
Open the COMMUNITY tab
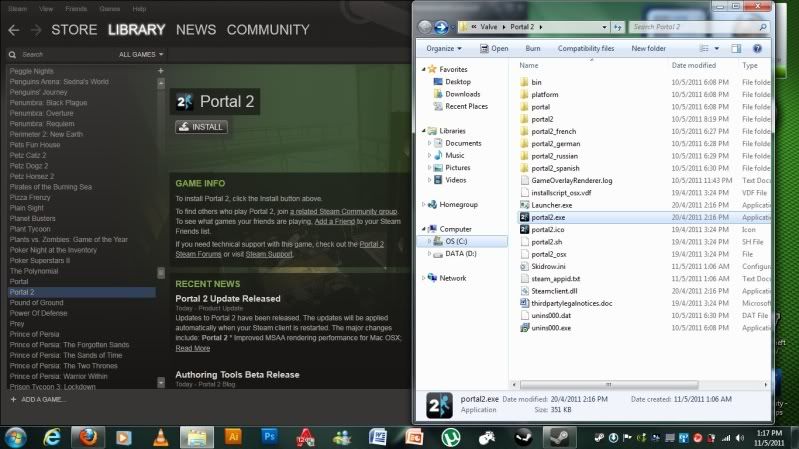click(x=267, y=30)
